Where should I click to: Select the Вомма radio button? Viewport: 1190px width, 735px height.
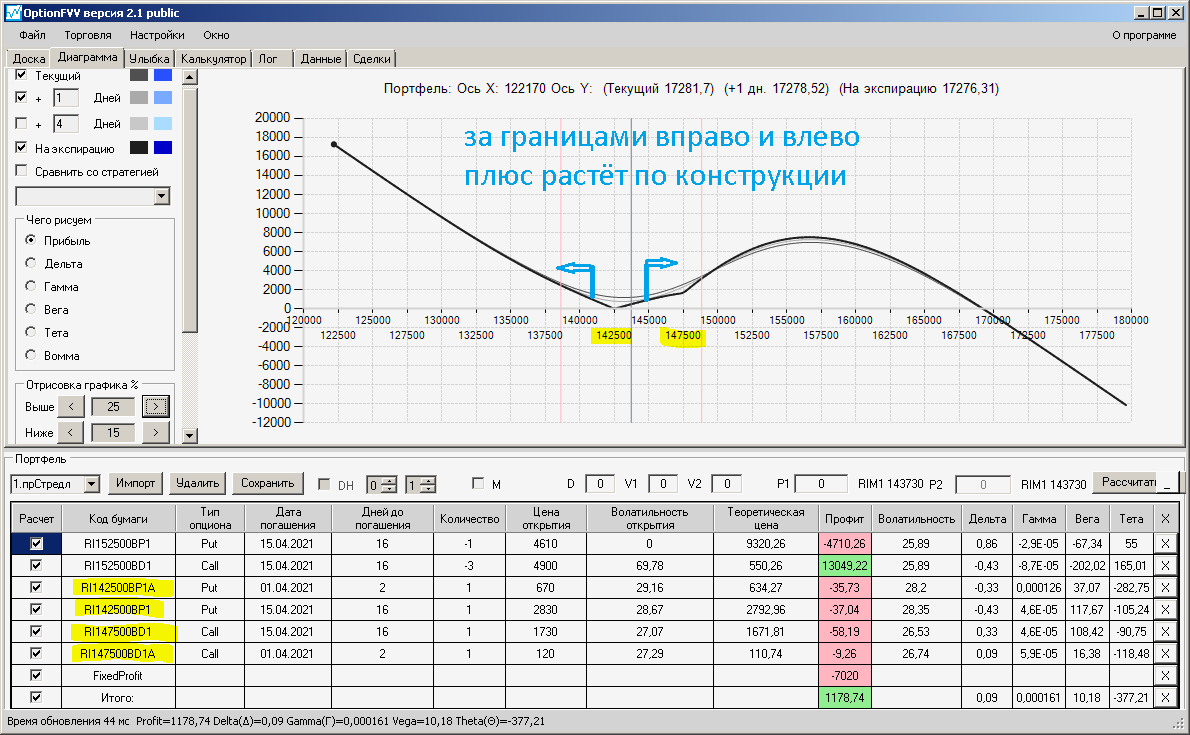(30, 355)
